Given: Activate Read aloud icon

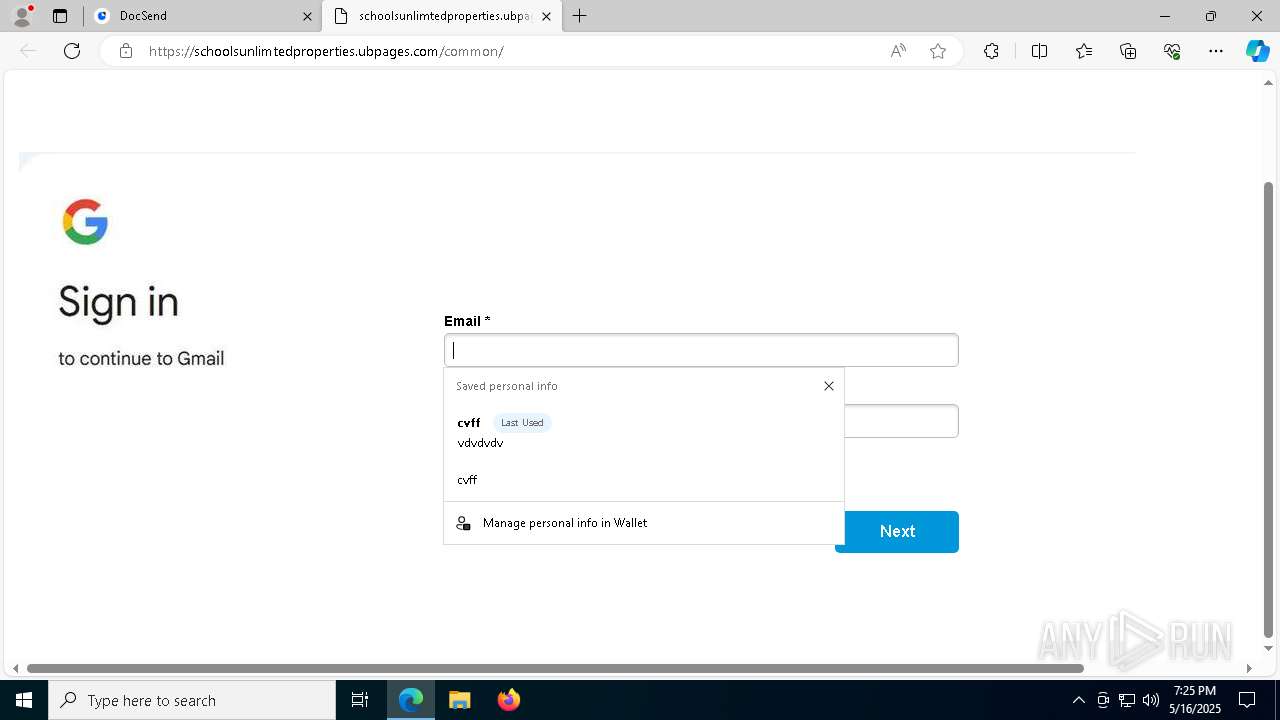Looking at the screenshot, I should tap(898, 51).
